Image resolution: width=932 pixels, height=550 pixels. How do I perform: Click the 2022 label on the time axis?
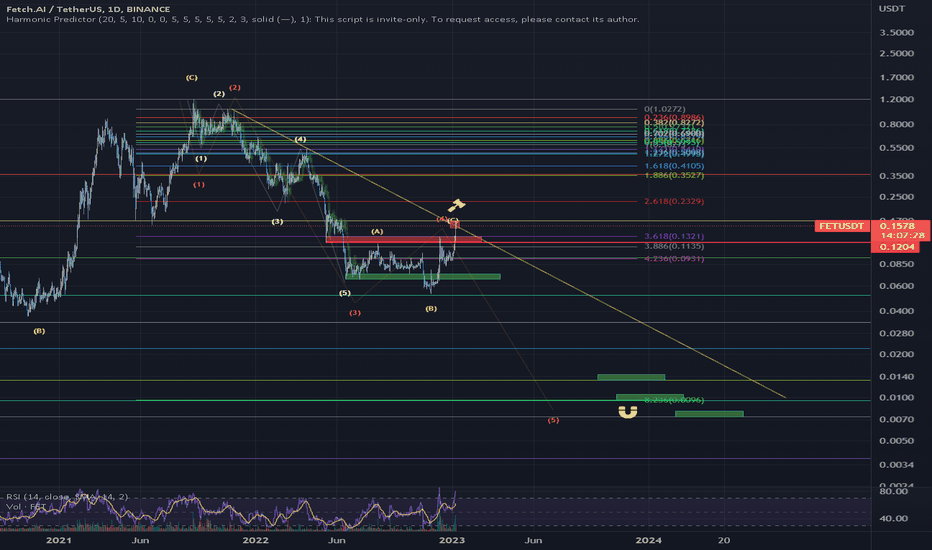click(256, 540)
